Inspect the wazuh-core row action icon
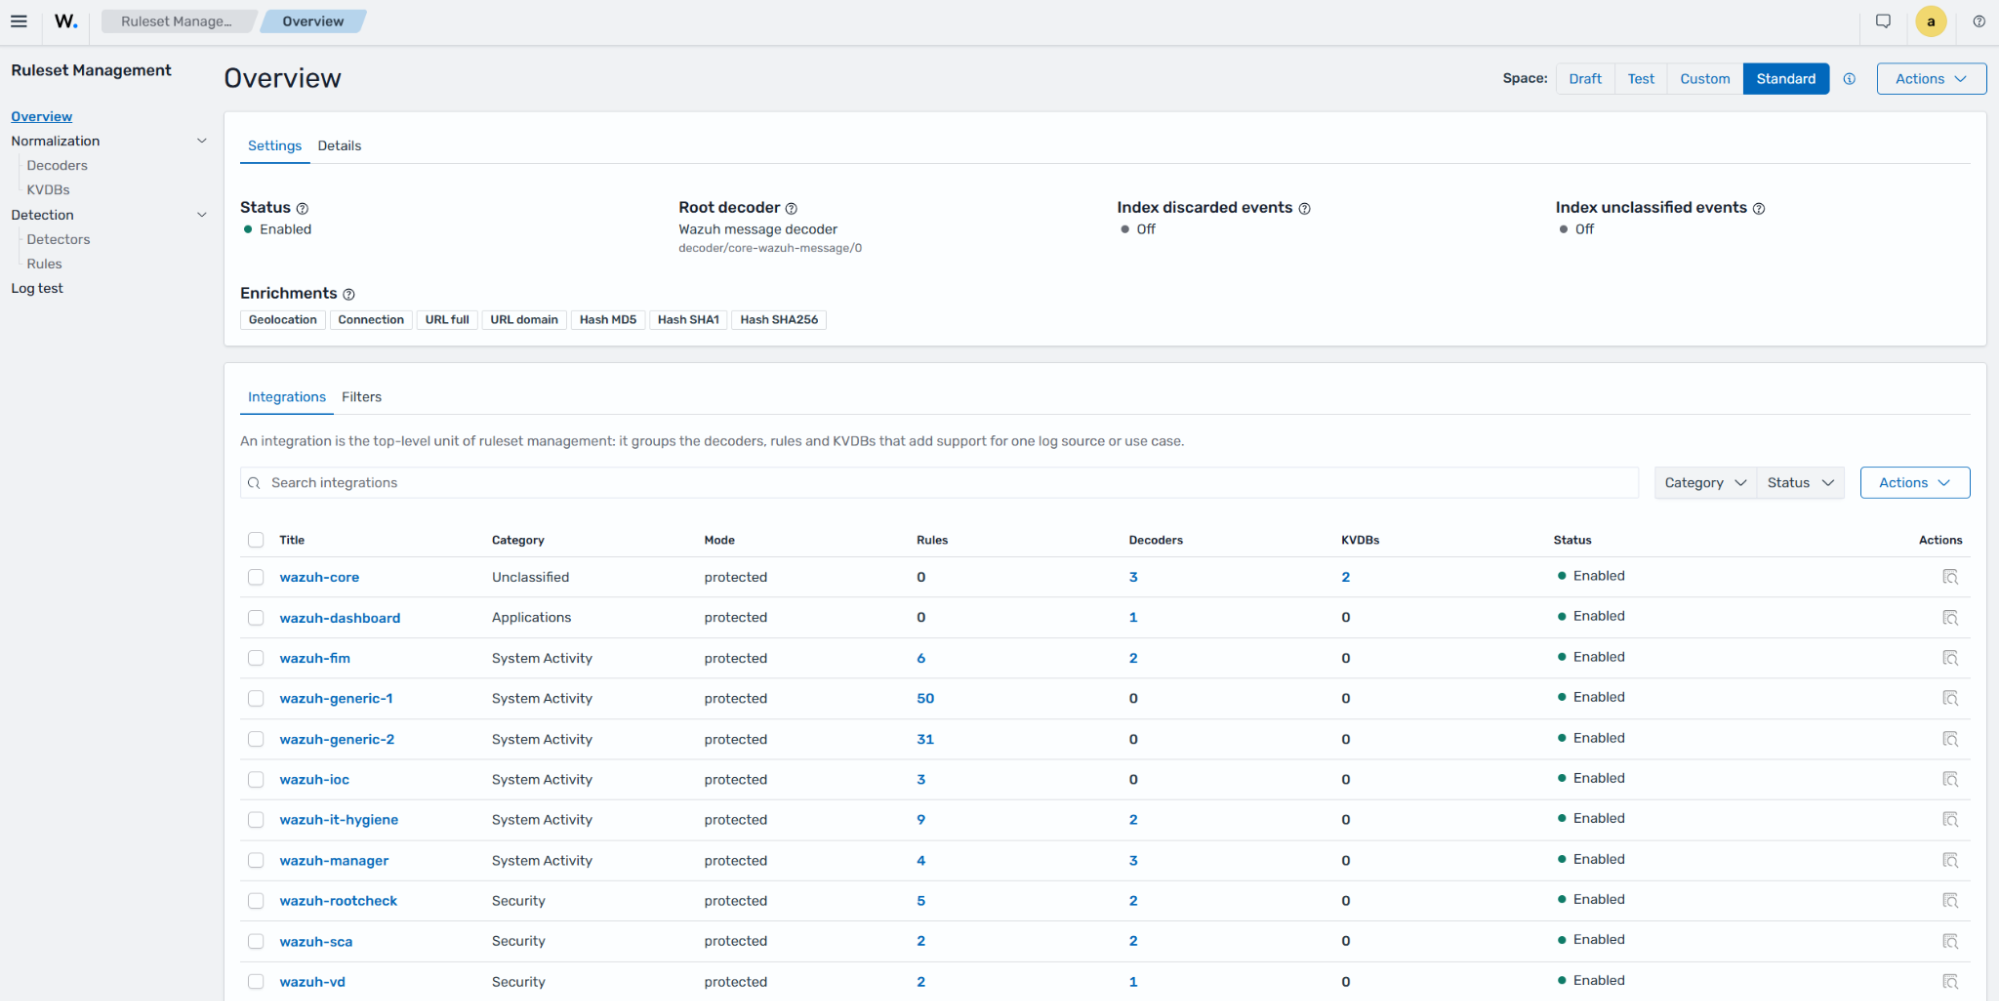Screen dimensions: 1999x1002 coord(1950,577)
